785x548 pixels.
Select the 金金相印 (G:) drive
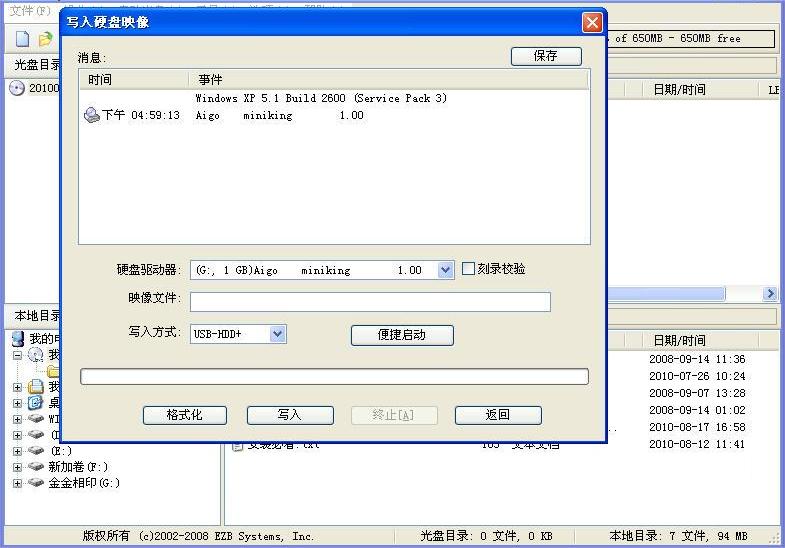pyautogui.click(x=84, y=483)
